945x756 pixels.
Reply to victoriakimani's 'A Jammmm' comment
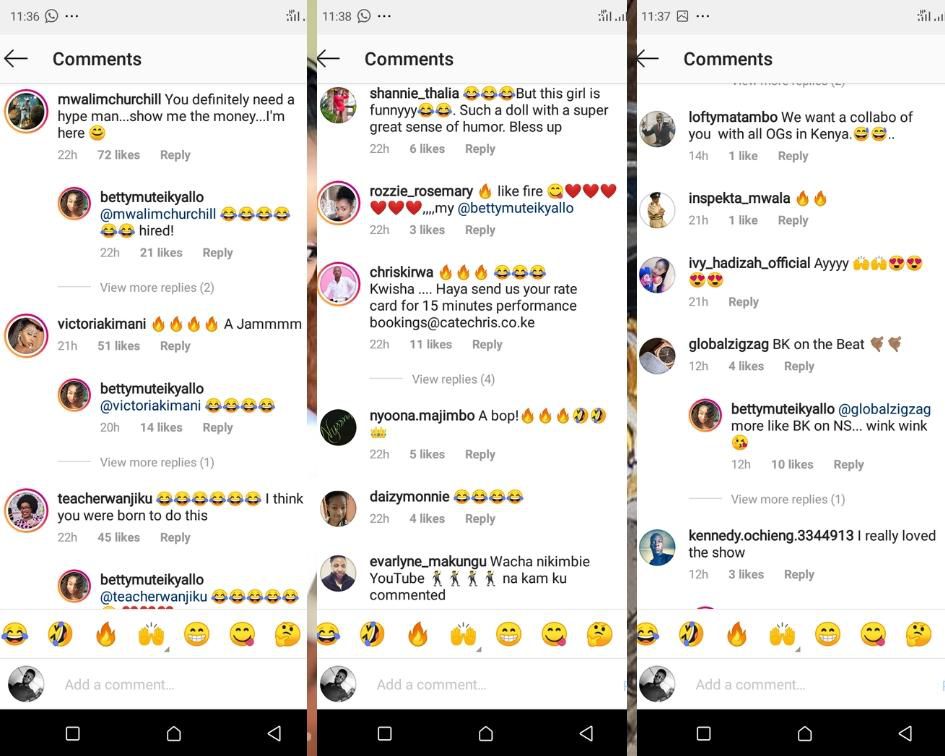click(175, 346)
